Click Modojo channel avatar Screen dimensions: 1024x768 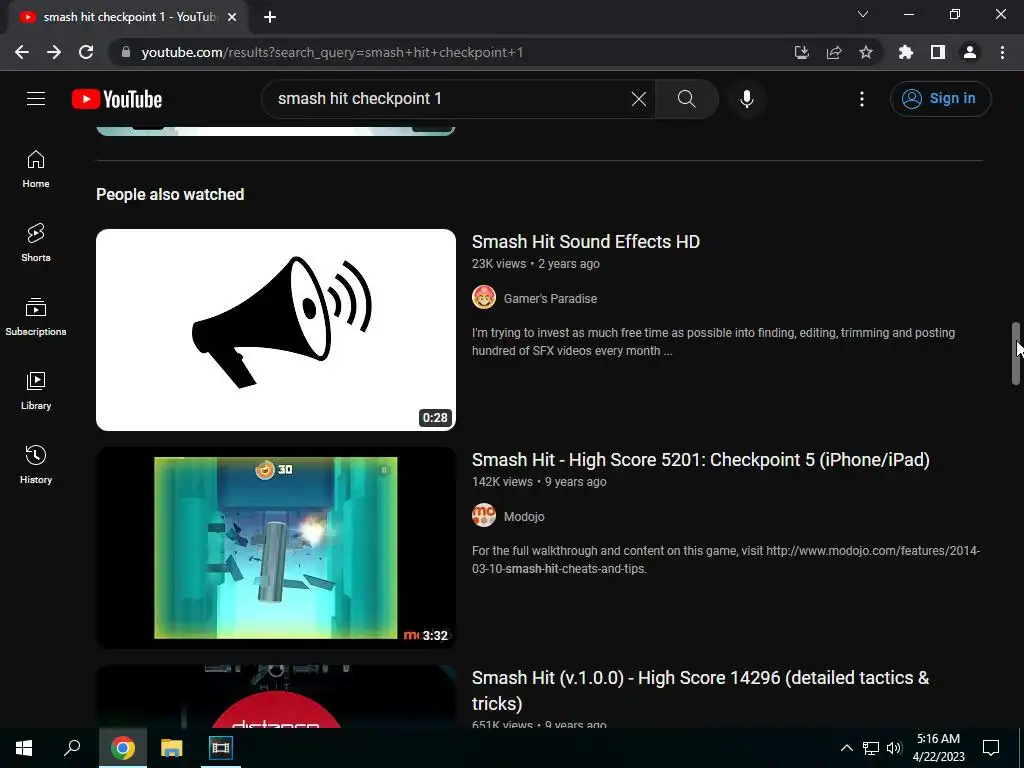pos(484,516)
